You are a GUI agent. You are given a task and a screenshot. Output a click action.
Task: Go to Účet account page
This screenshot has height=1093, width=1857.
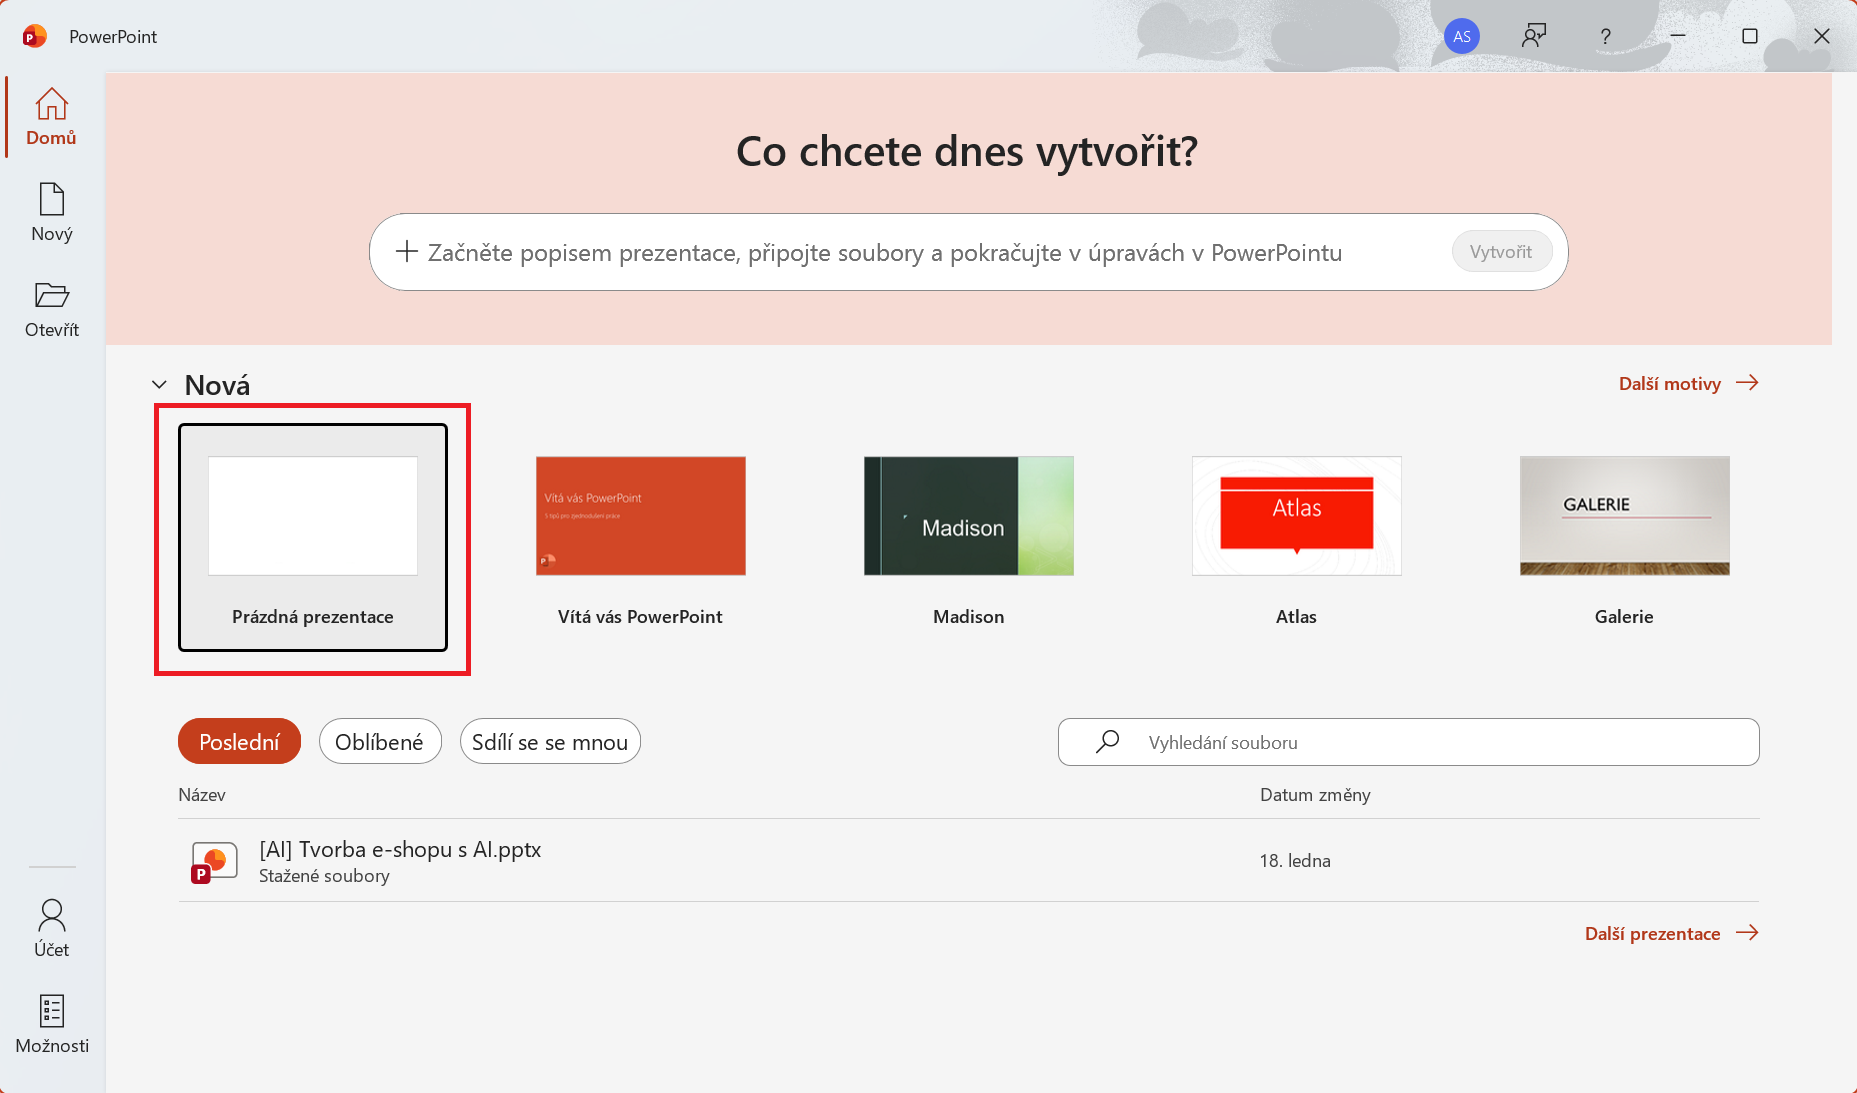[x=52, y=929]
